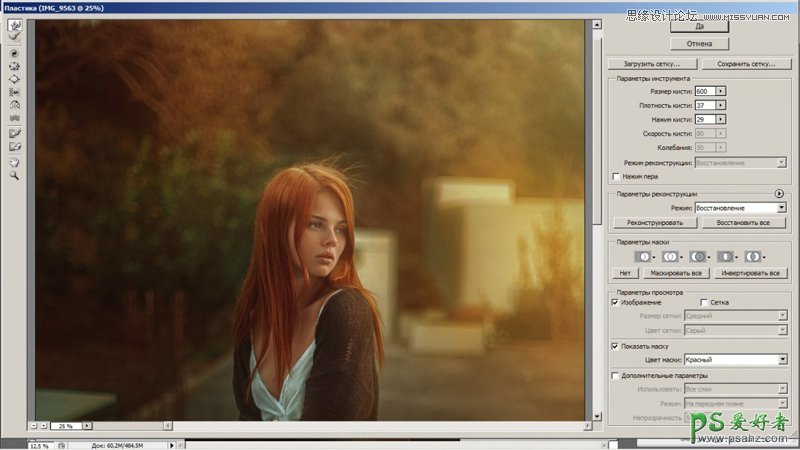Click the Плотность кисти value field
Screen dimensions: 800x450
pos(705,105)
